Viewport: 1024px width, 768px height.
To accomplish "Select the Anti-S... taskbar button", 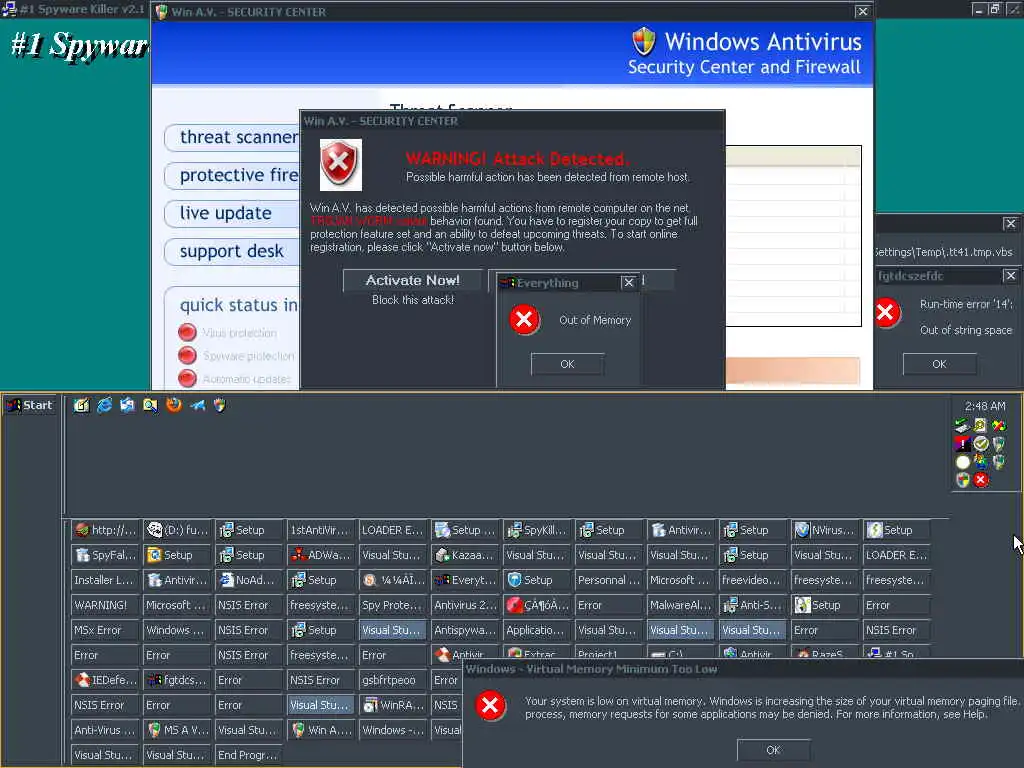I will tap(752, 605).
